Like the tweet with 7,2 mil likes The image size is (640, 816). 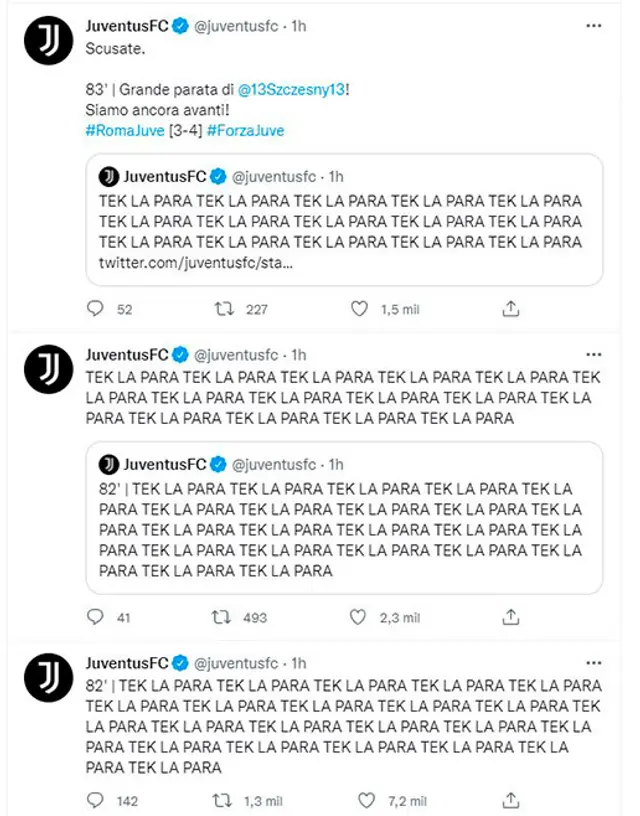pyautogui.click(x=368, y=800)
